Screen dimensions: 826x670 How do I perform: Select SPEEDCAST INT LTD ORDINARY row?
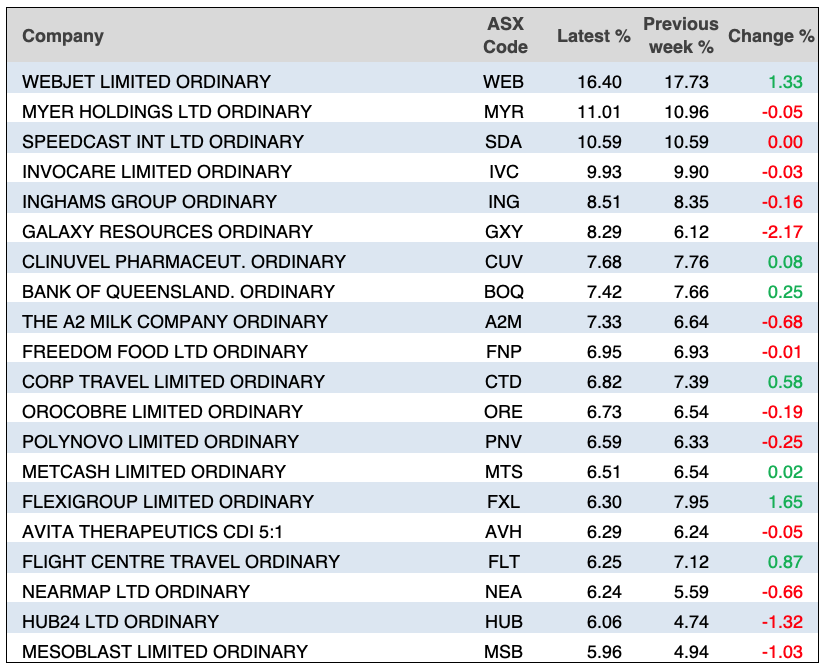[x=162, y=141]
